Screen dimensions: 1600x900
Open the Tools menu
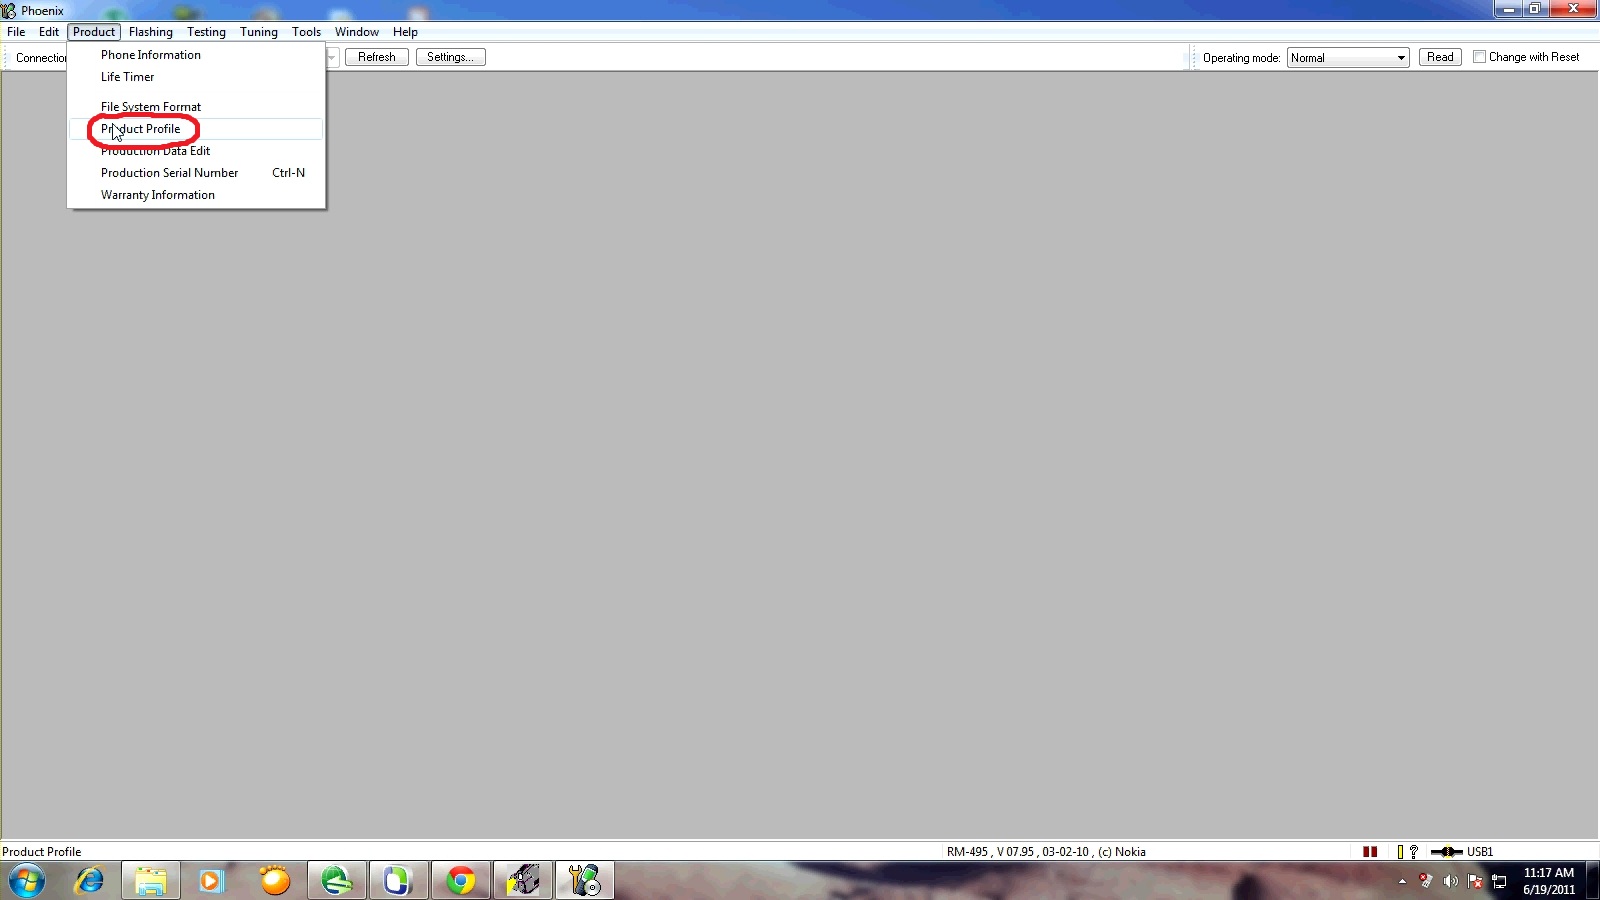[306, 32]
